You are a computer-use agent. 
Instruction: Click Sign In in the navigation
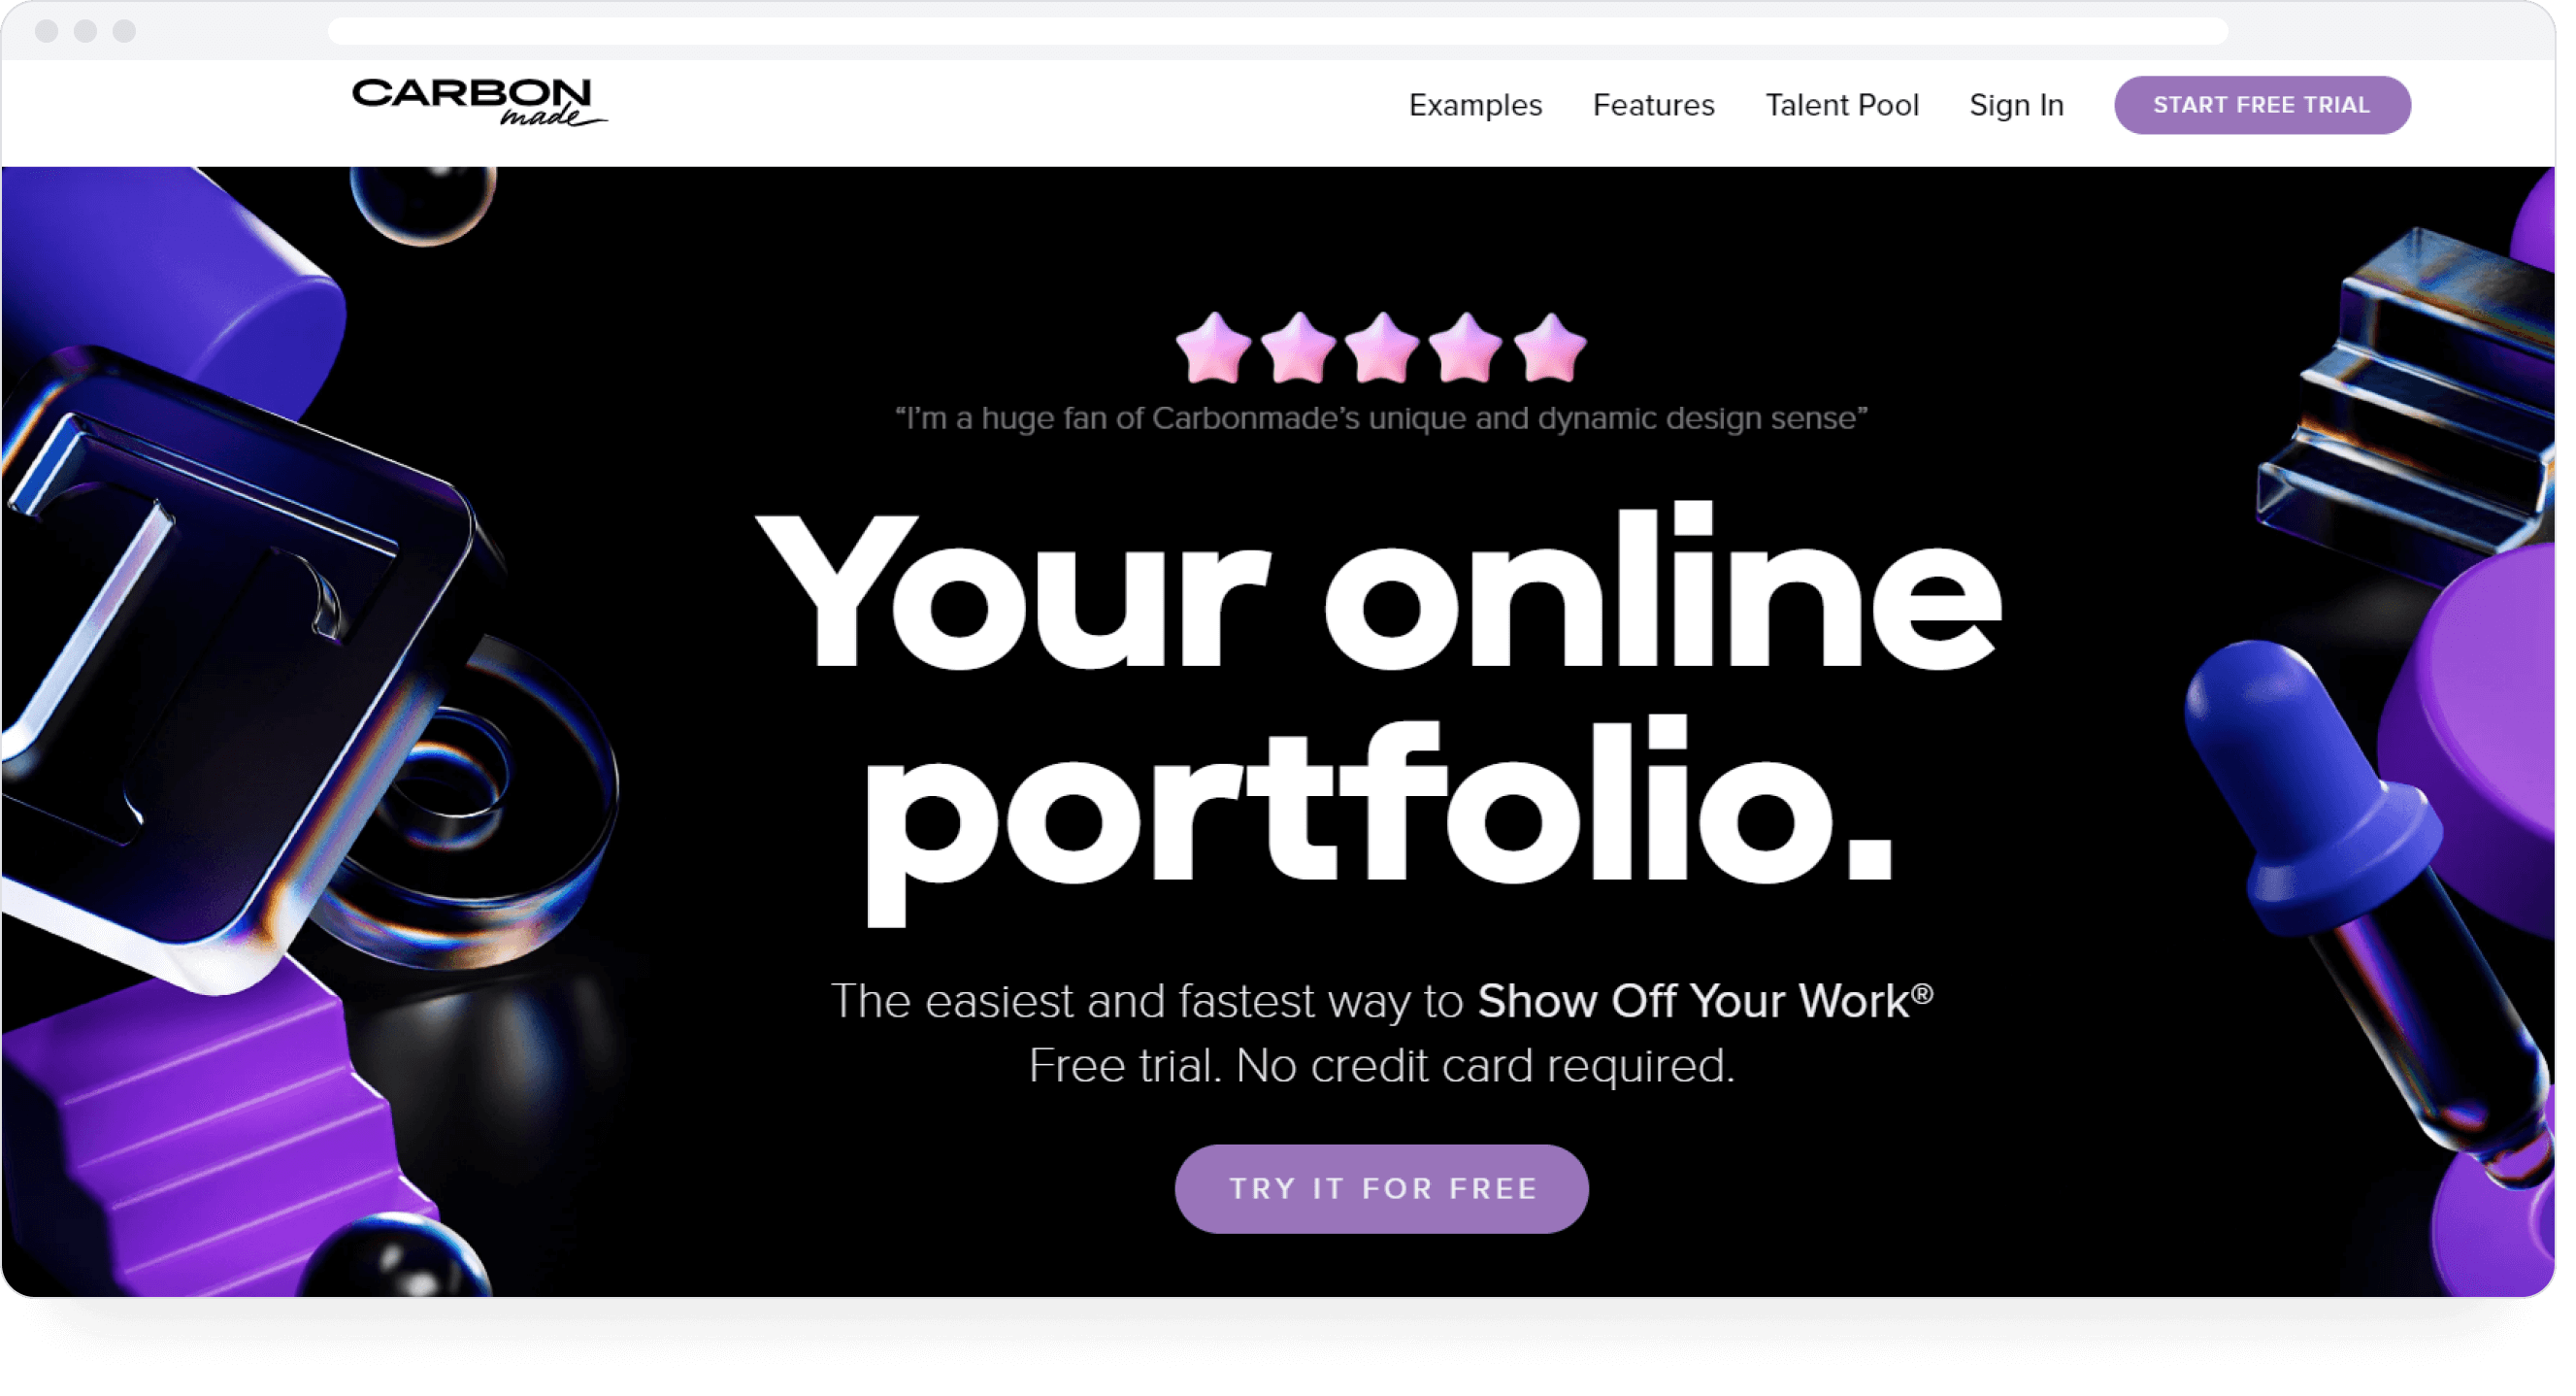2016,105
